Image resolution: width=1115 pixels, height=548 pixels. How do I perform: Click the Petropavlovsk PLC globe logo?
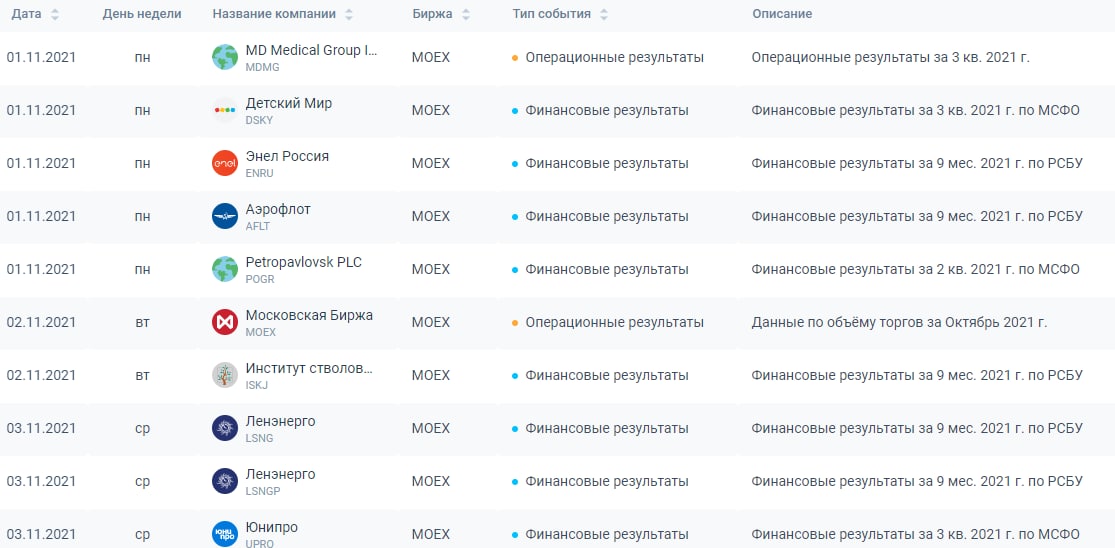(225, 269)
